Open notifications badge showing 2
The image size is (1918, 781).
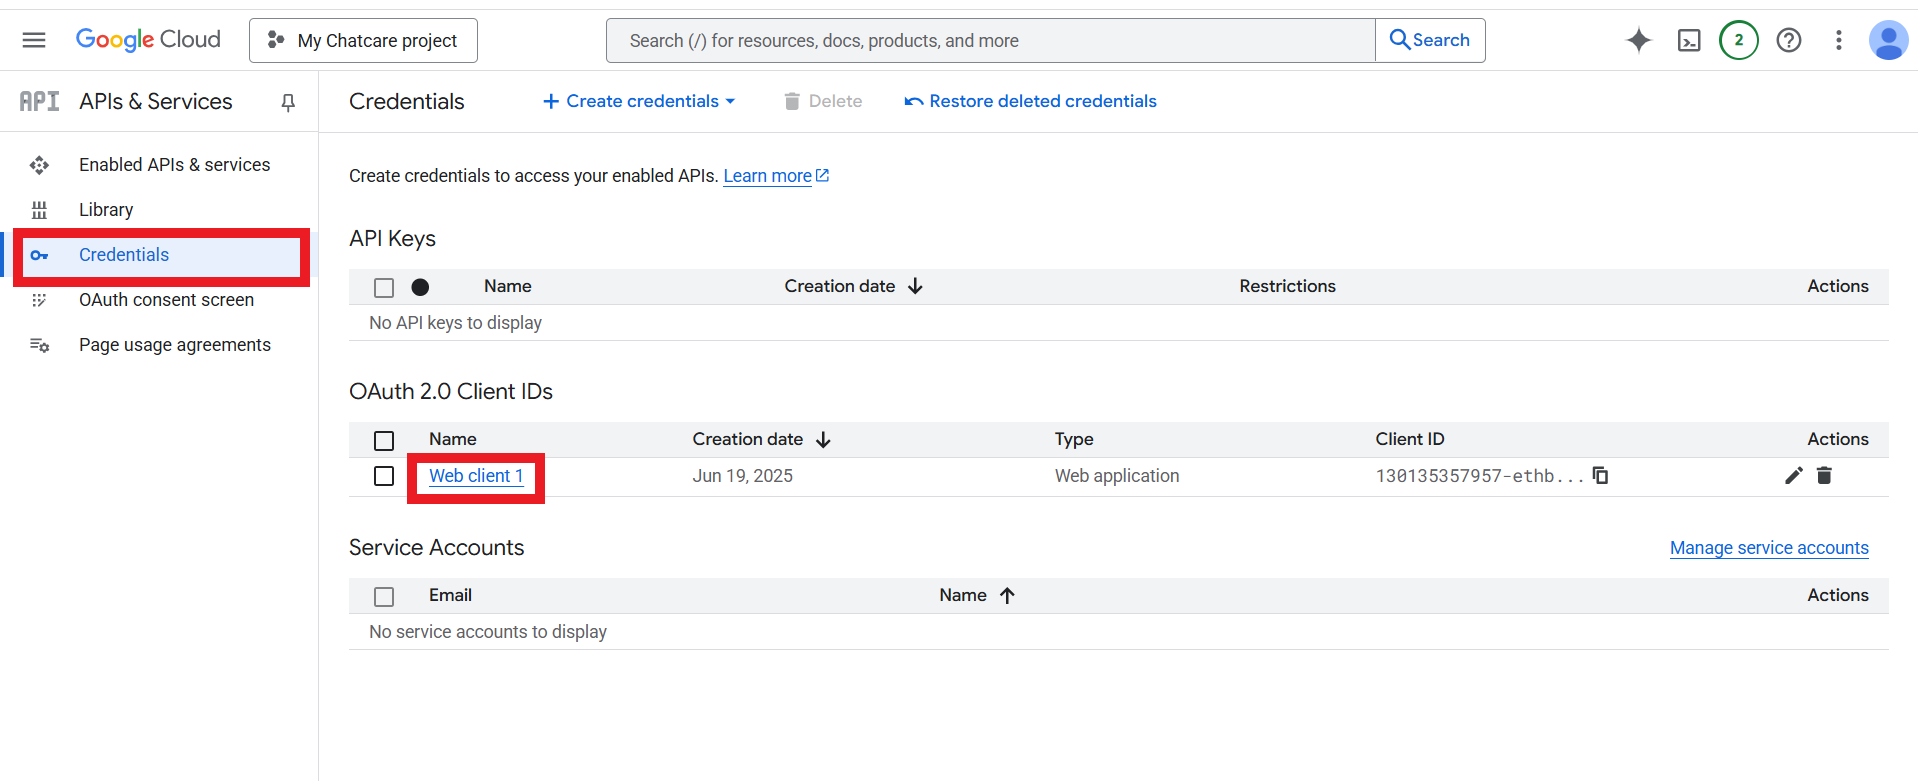coord(1739,40)
